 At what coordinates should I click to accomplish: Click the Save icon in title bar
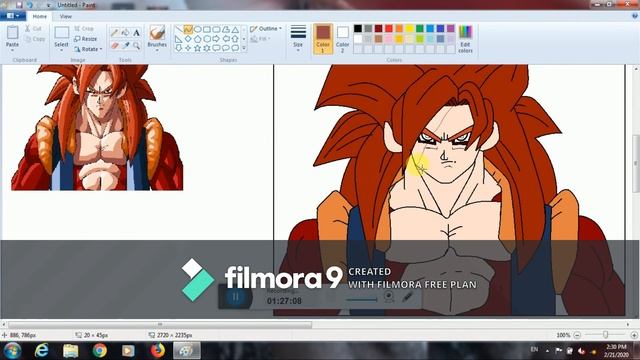(19, 5)
